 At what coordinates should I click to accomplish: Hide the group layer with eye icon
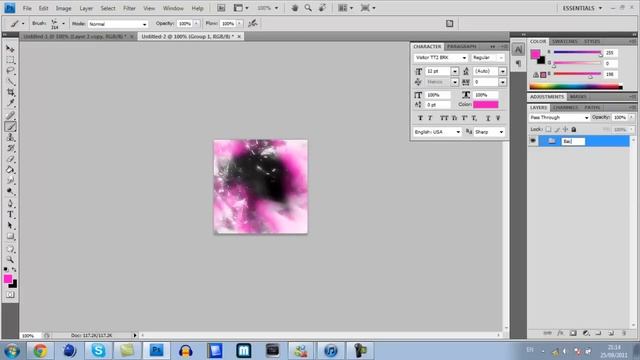[533, 141]
